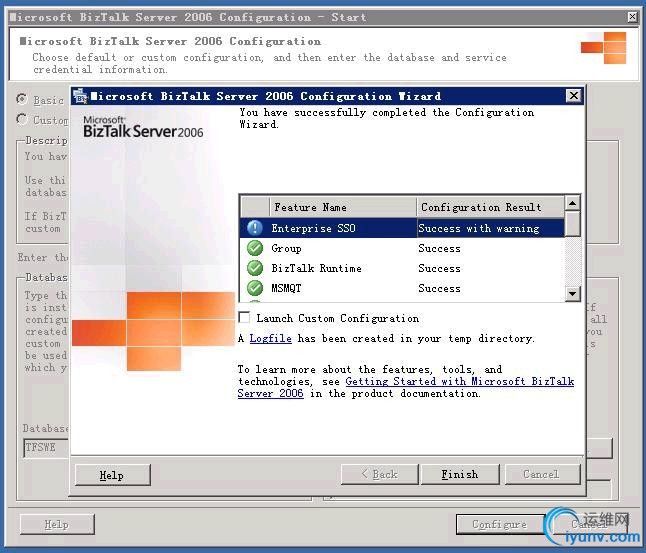Open the Logfile link
The image size is (646, 553).
270,339
